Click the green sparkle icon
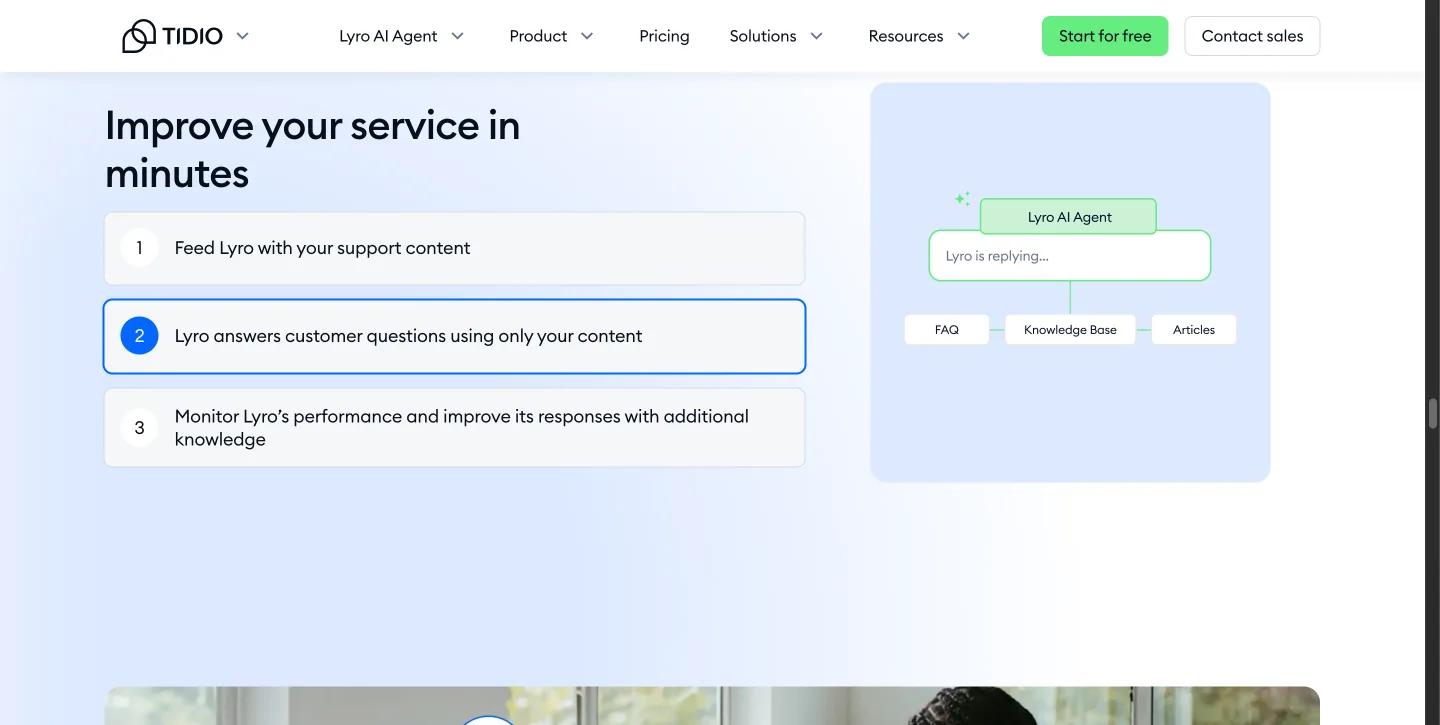 962,198
